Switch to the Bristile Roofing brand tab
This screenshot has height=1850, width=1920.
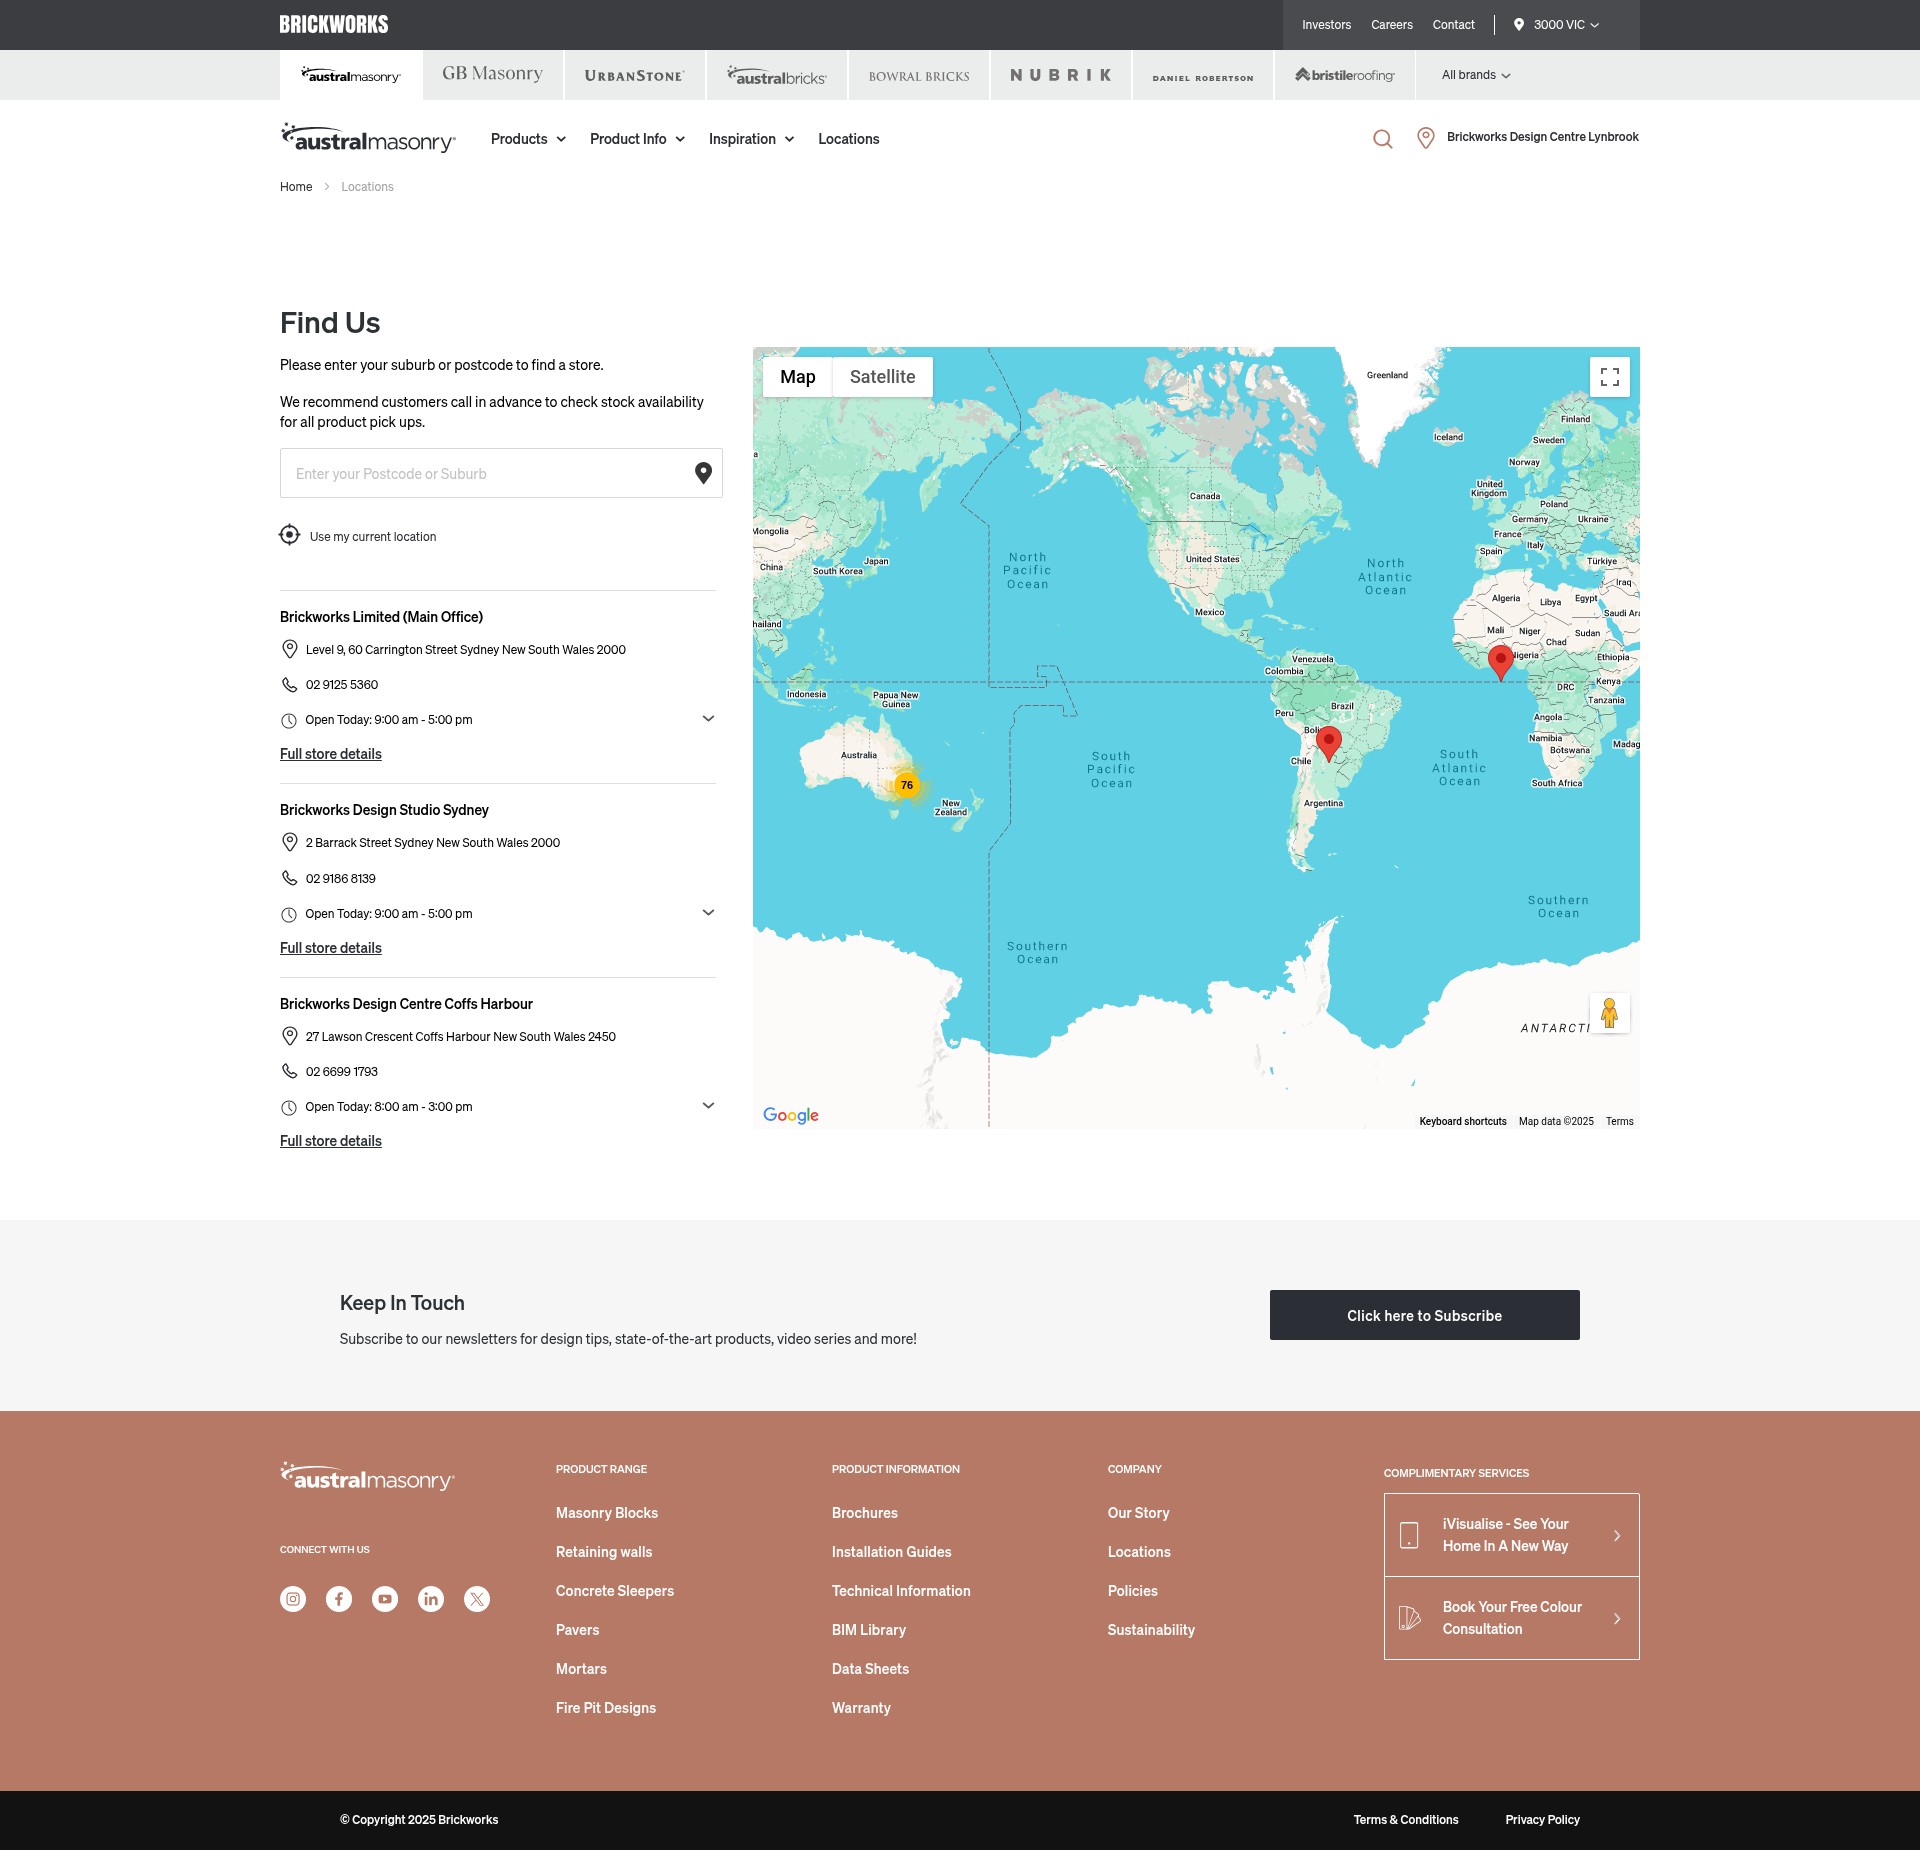pyautogui.click(x=1345, y=75)
